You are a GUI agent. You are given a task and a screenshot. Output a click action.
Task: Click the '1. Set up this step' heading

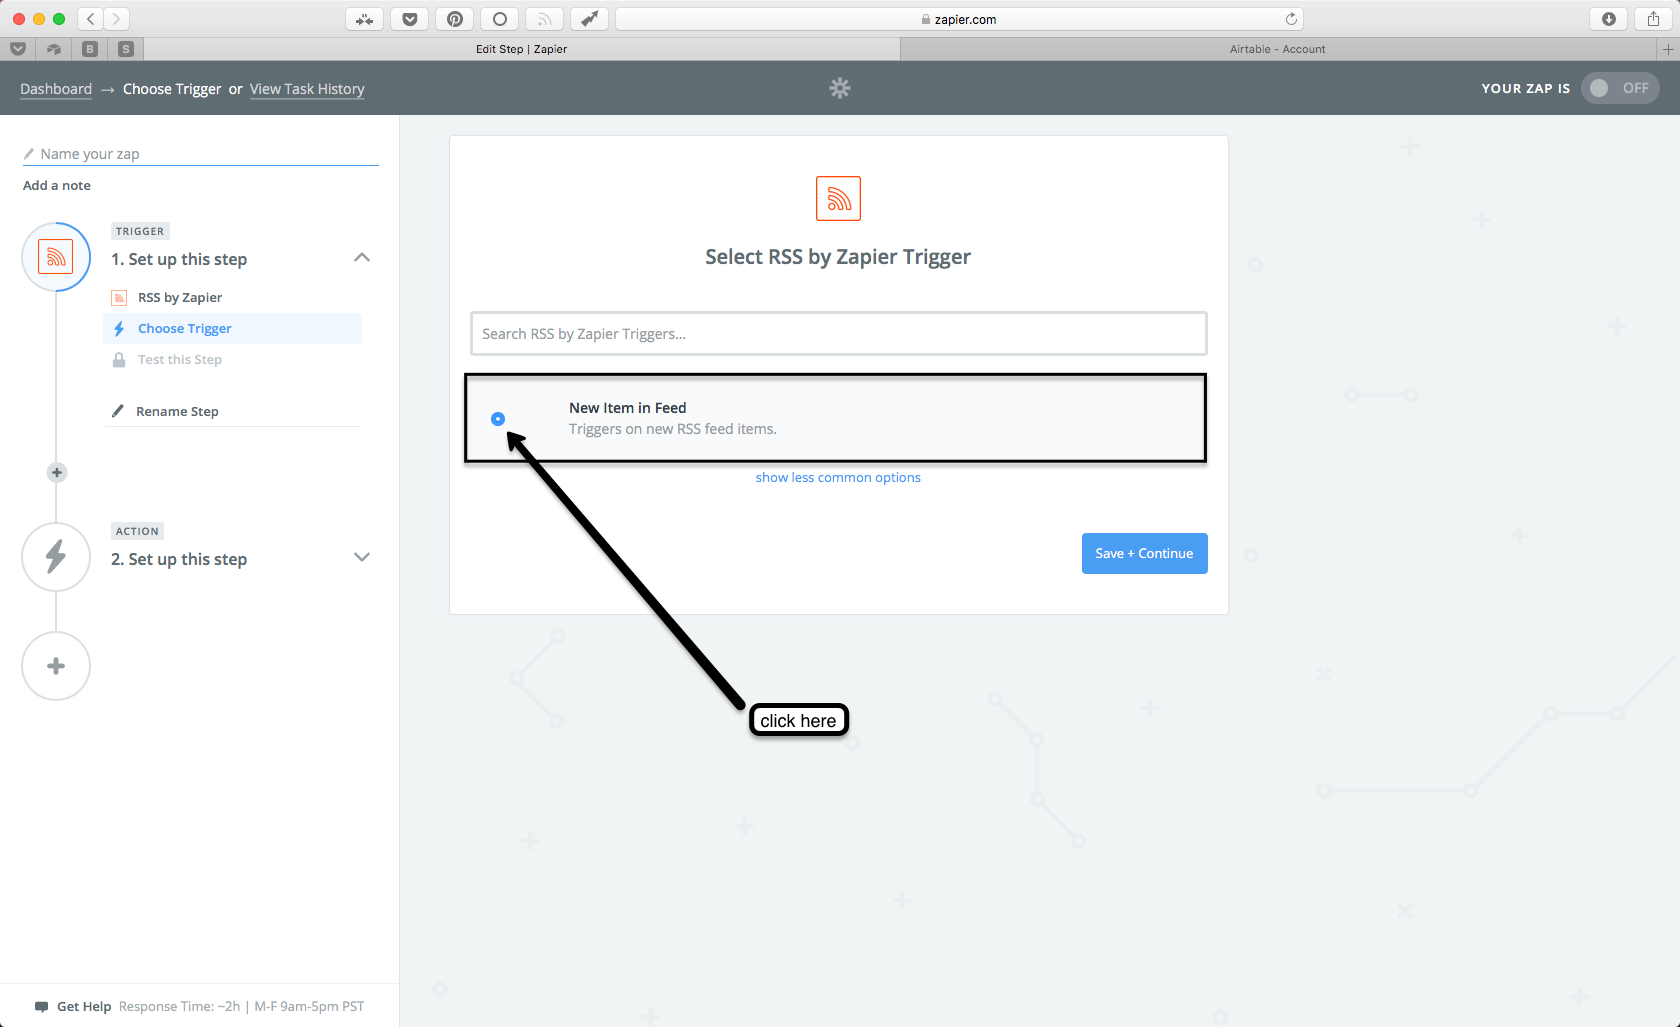[x=179, y=259]
